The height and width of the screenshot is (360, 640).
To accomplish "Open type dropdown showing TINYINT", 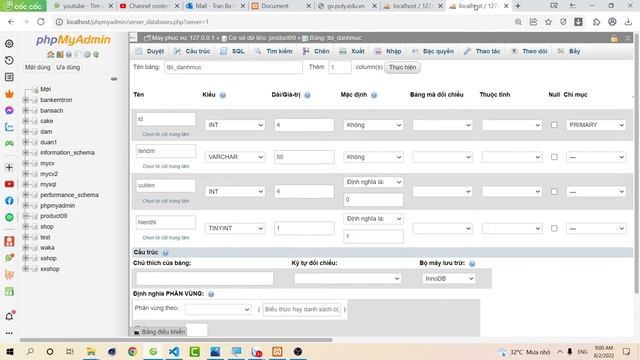I will coord(235,228).
